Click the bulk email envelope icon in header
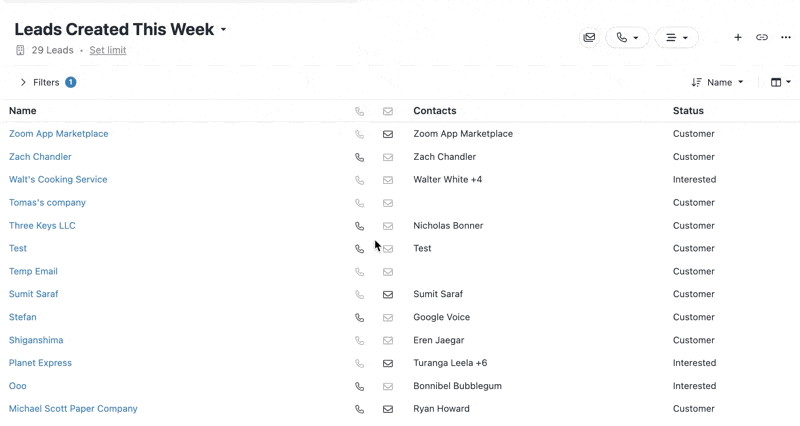The height and width of the screenshot is (426, 800). tap(589, 37)
